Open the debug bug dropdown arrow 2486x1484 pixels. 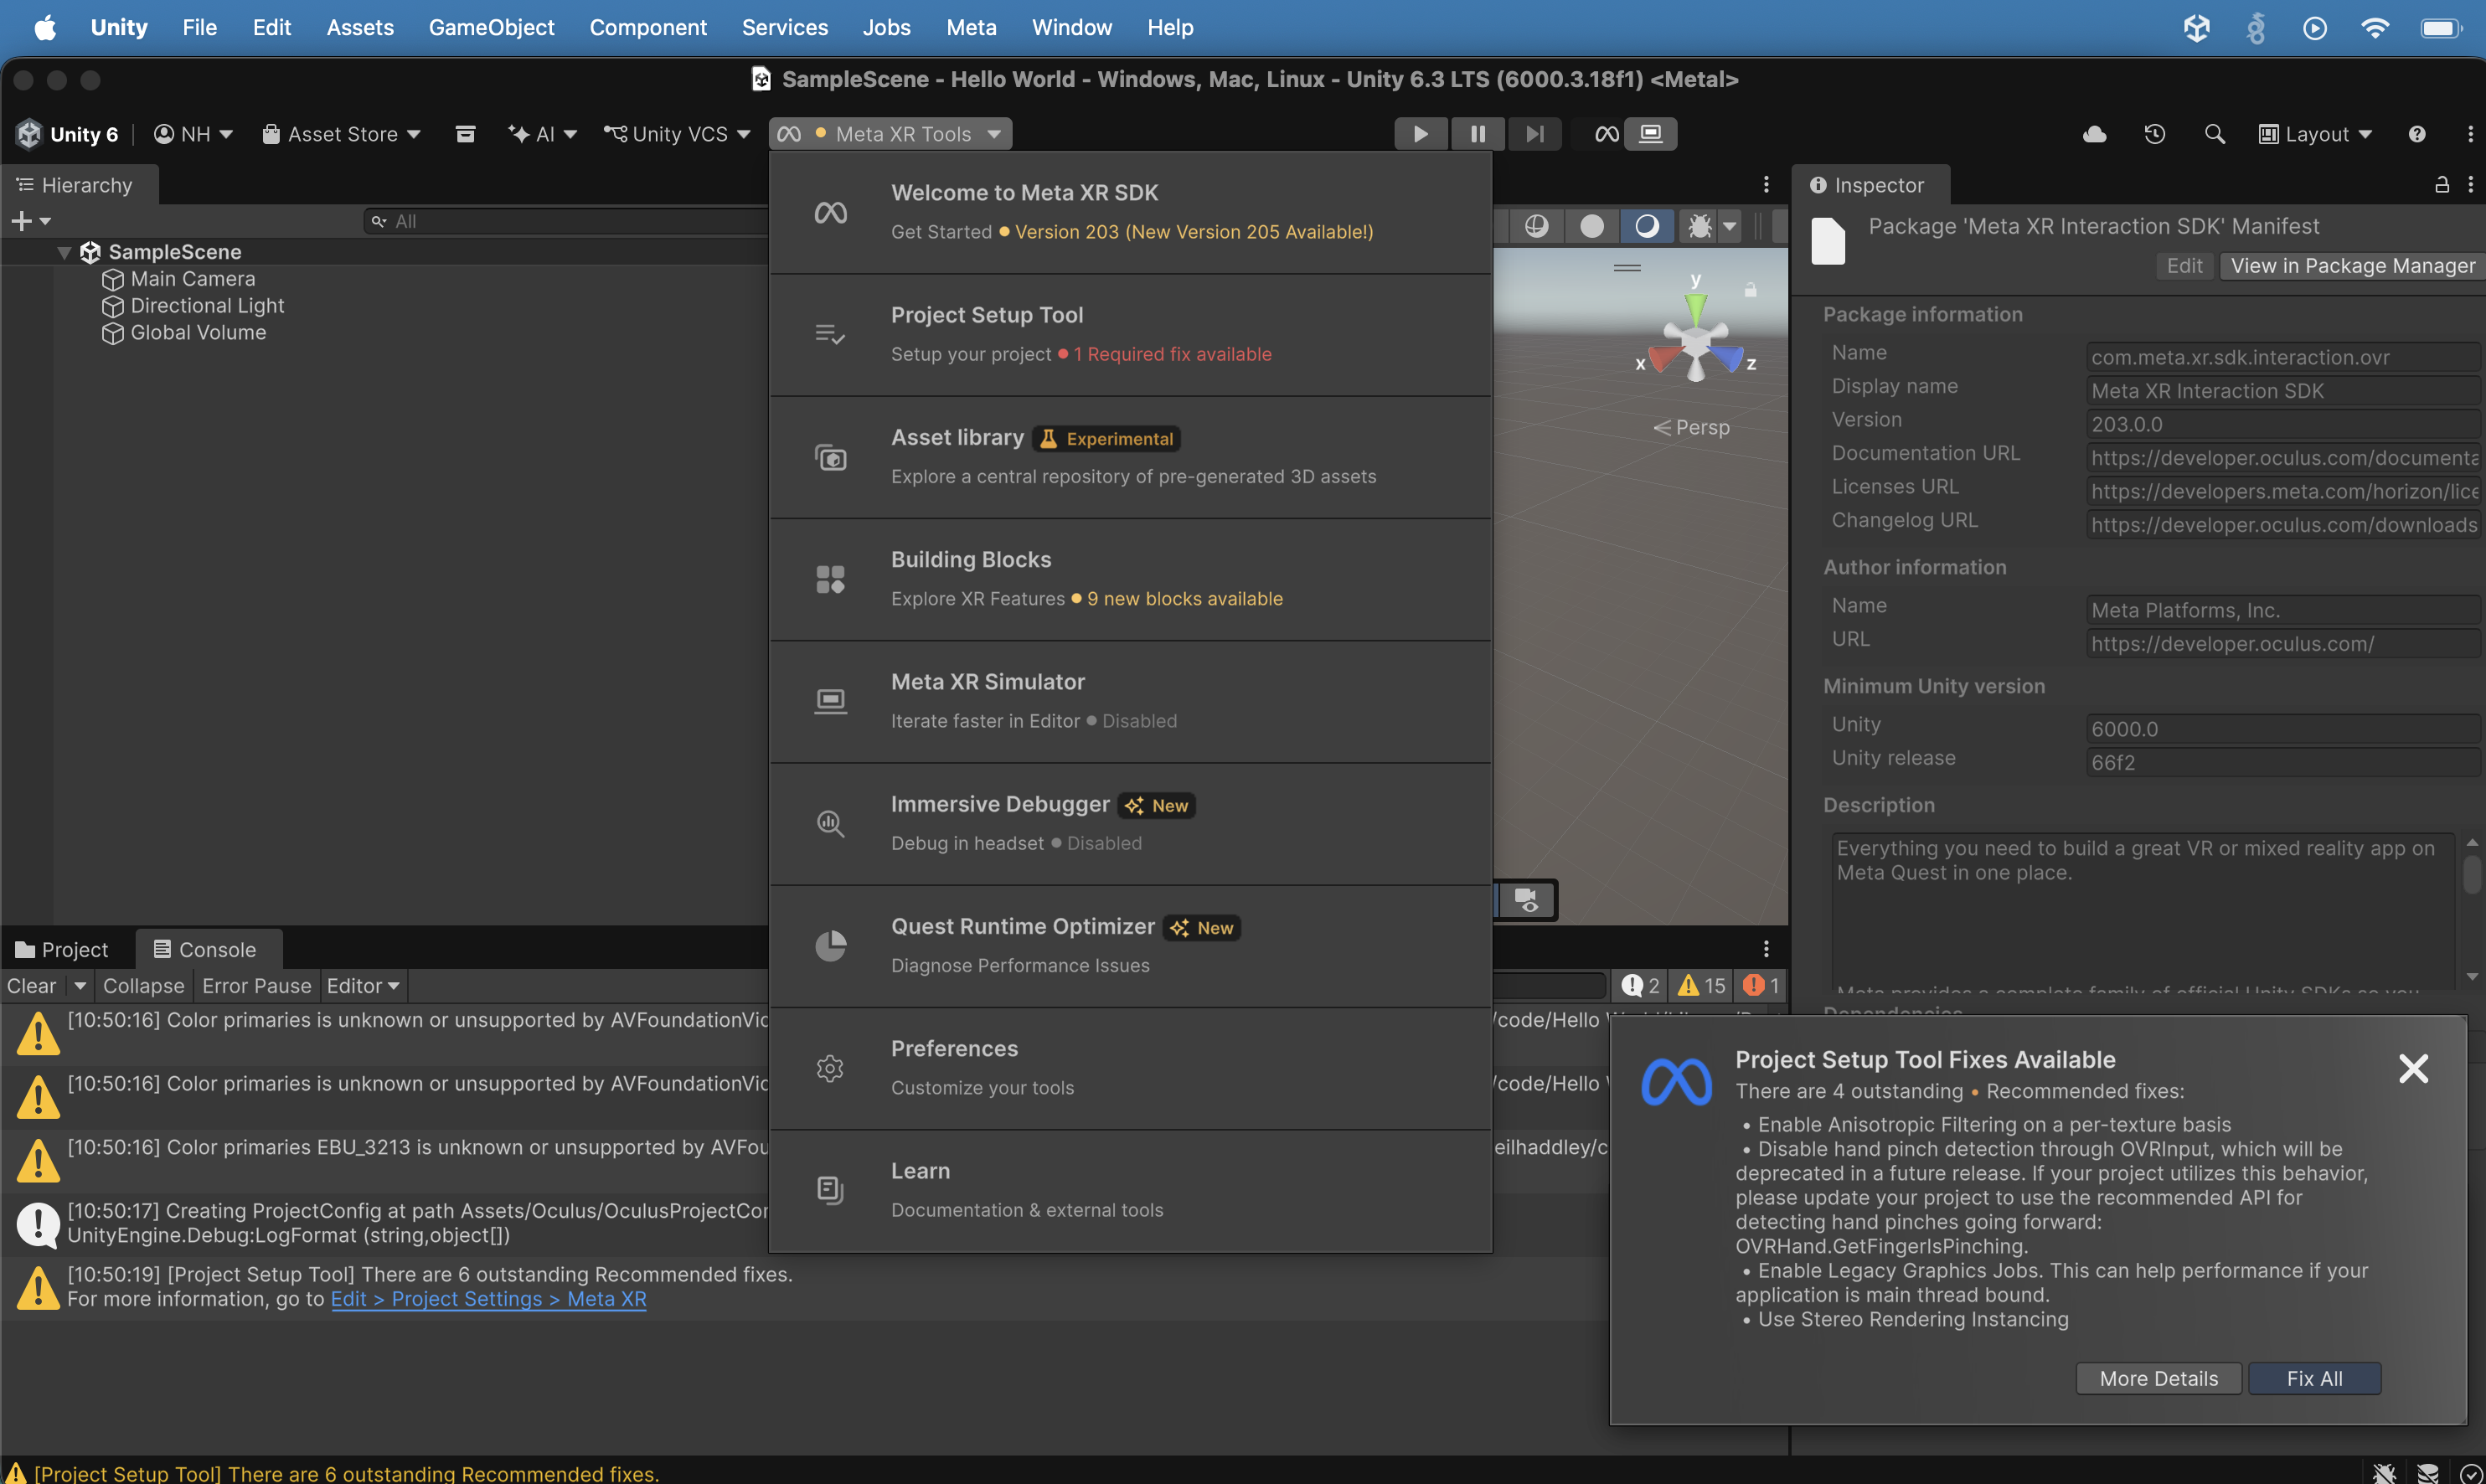(x=1730, y=226)
